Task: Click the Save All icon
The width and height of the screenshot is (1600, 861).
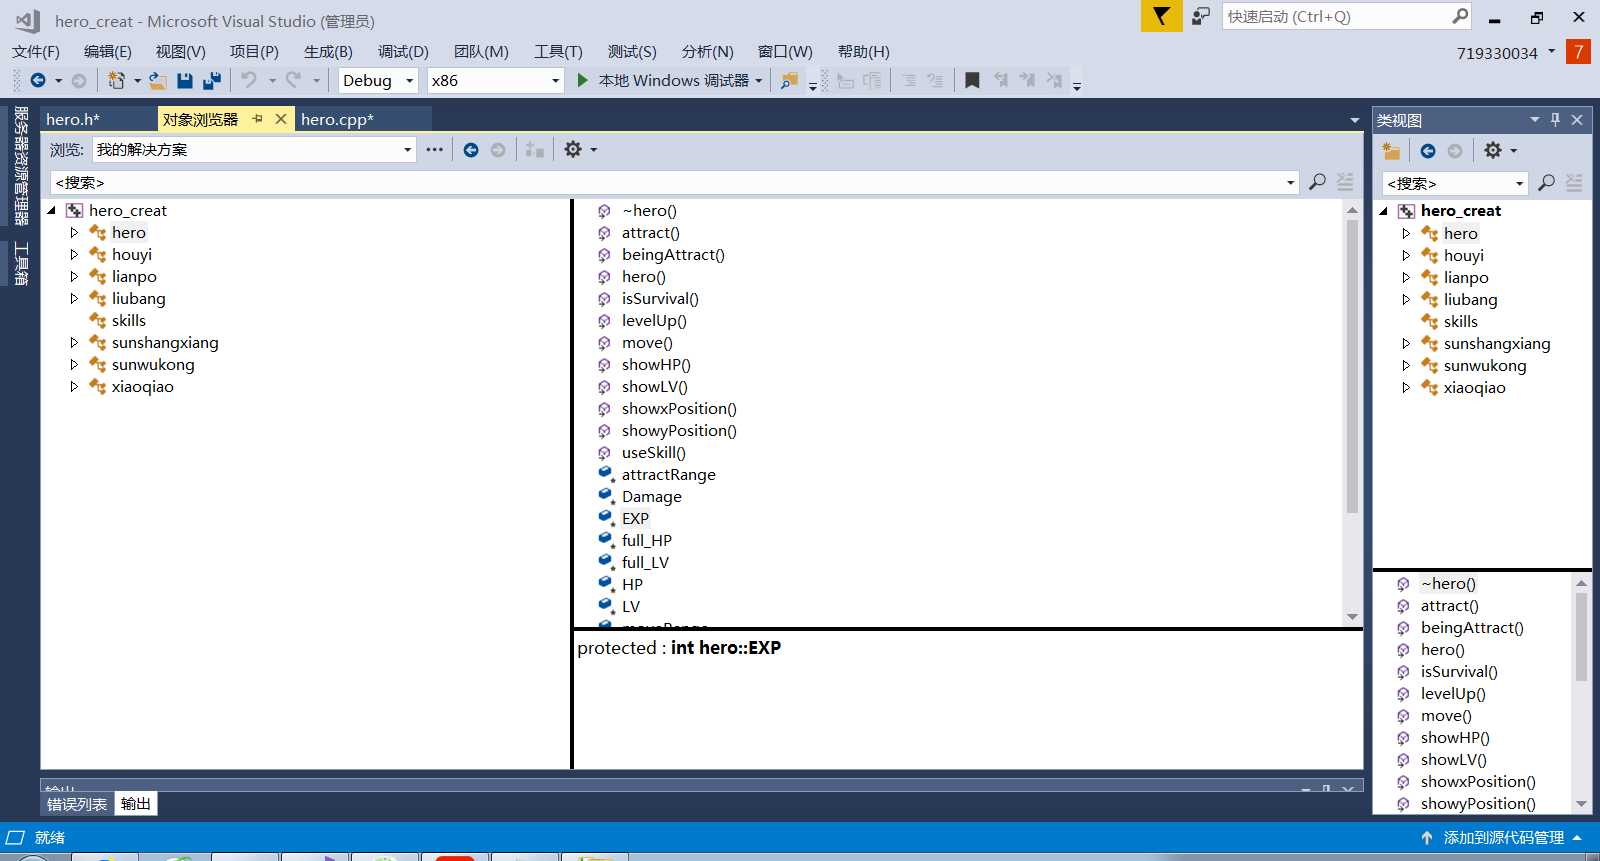Action: click(x=212, y=80)
